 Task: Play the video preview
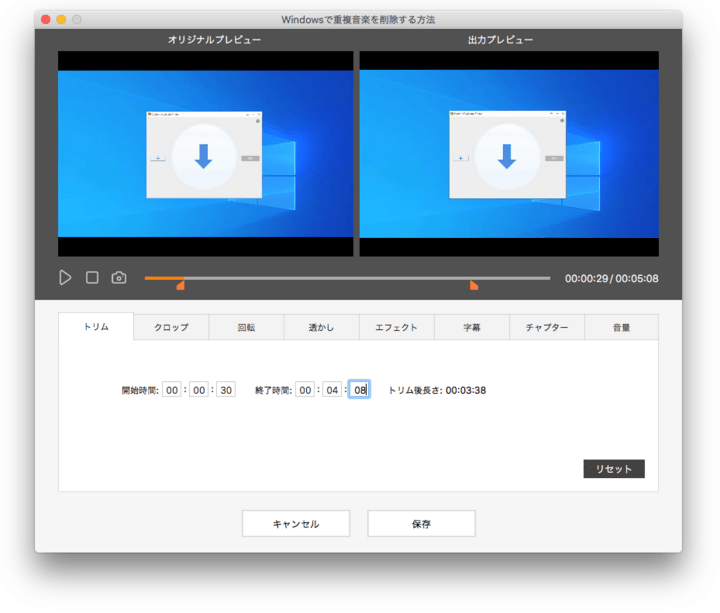(65, 278)
